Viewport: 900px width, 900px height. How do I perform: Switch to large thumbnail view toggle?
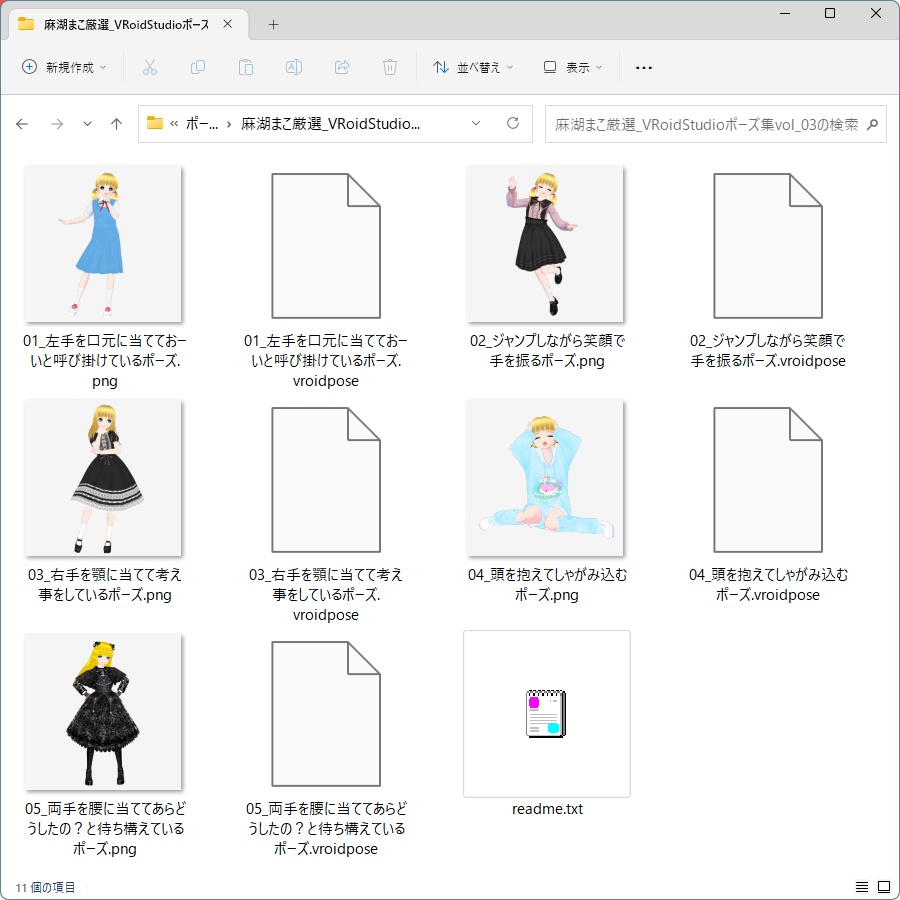point(884,887)
